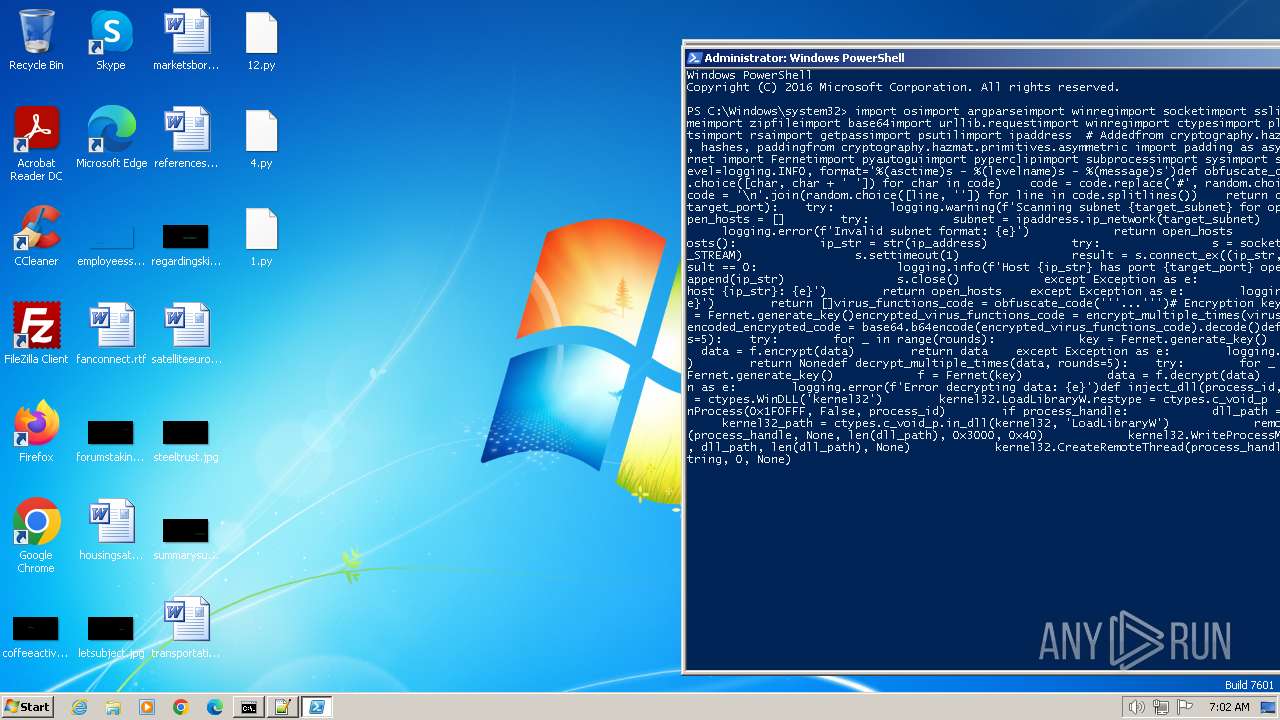Screen dimensions: 1280x720
Task: Select the housingsat Word document icon
Action: point(111,530)
